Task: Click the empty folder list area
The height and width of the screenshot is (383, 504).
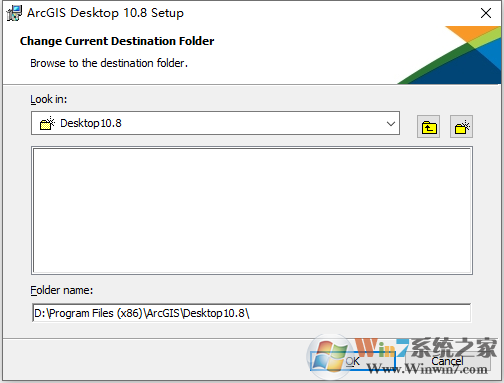Action: click(252, 210)
